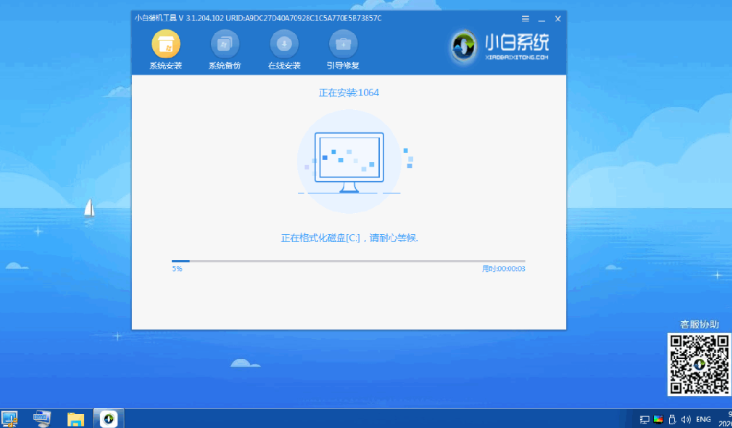Click the first taskbar monitor icon

(10, 418)
